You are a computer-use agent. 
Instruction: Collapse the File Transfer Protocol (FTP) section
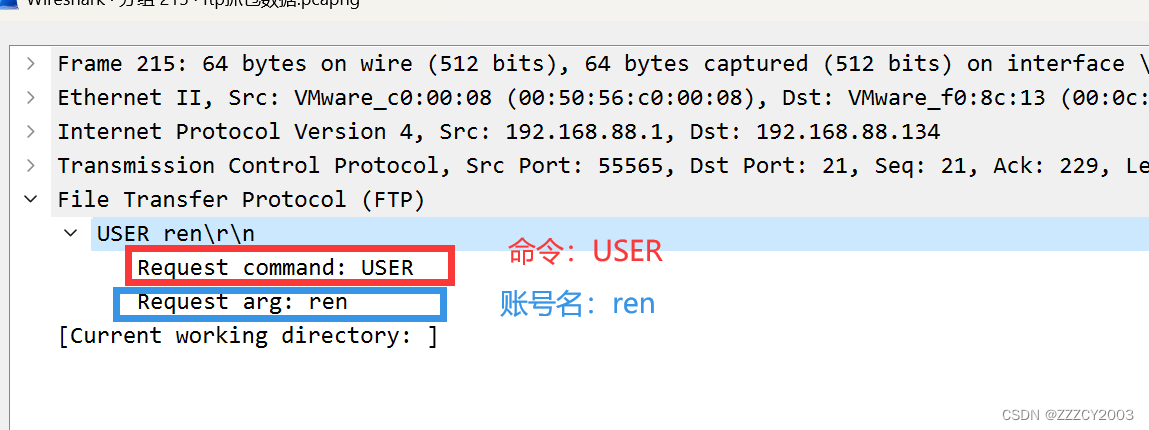32,200
